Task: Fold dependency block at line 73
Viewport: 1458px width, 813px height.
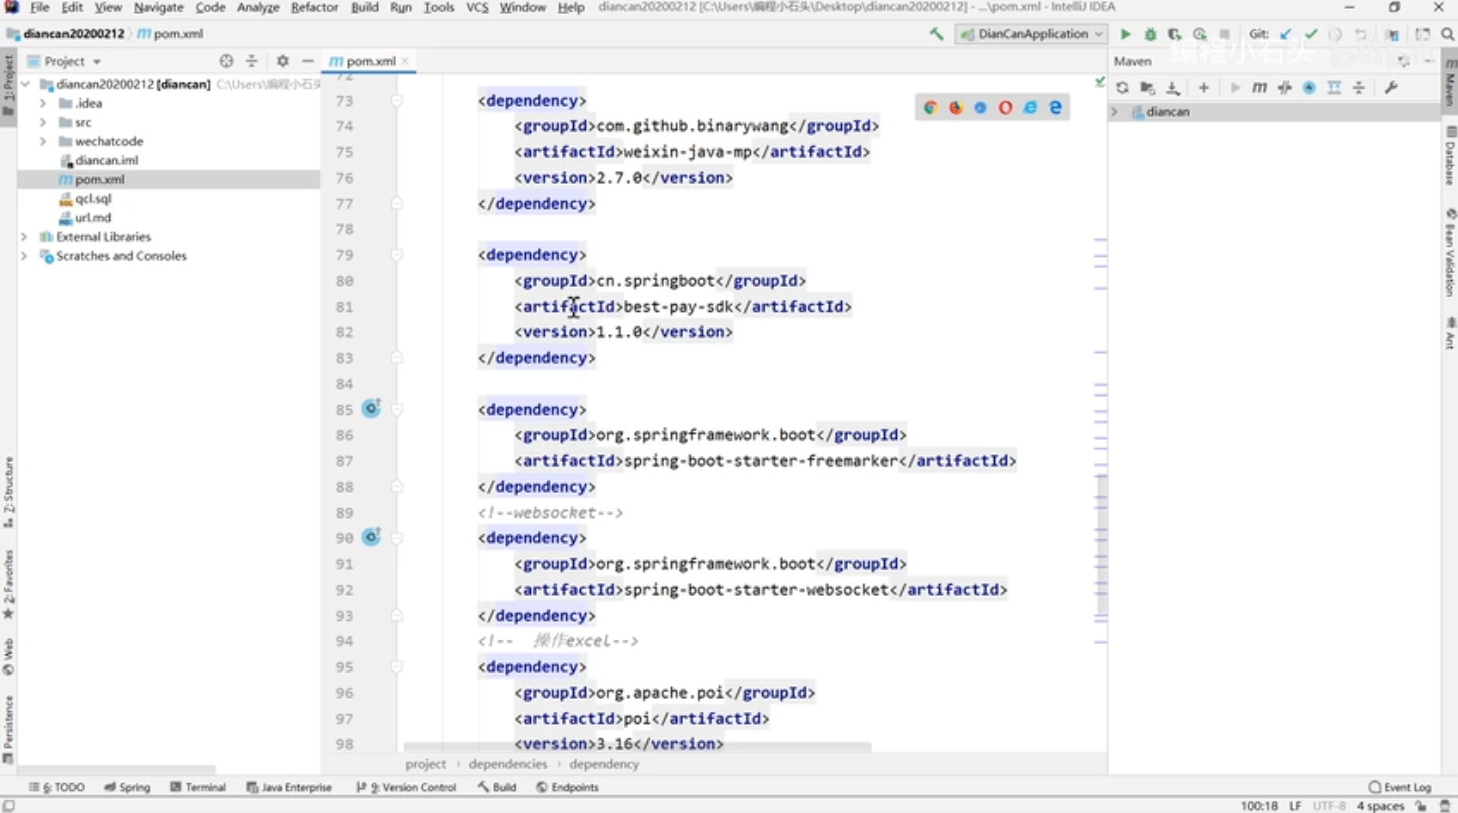Action: (397, 100)
